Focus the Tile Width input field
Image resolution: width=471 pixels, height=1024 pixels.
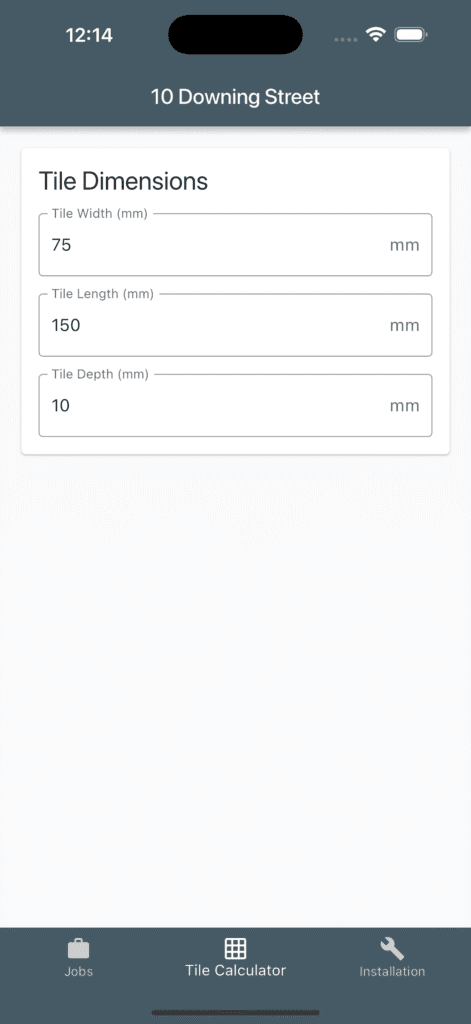[235, 245]
